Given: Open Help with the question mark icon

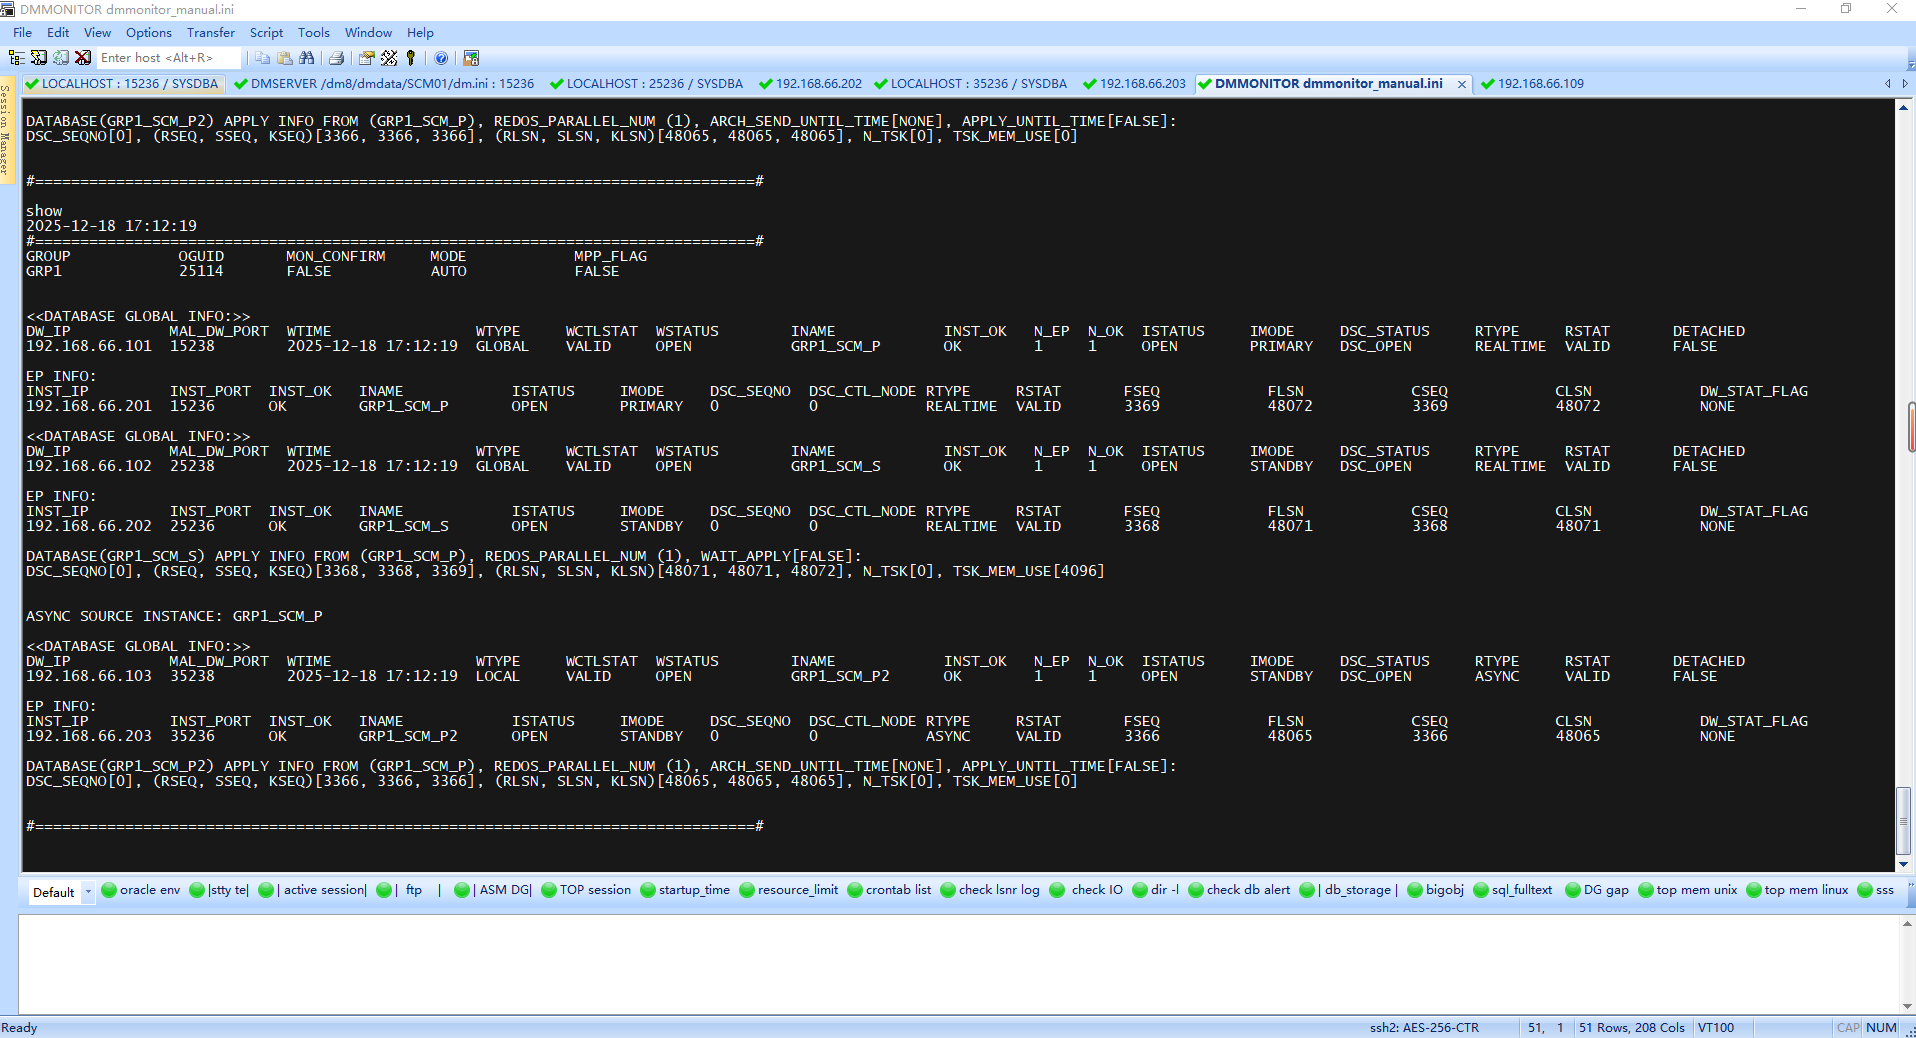Looking at the screenshot, I should 441,58.
